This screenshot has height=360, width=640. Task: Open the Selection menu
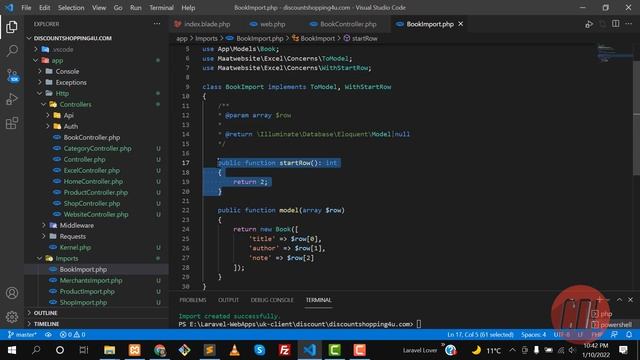(71, 8)
